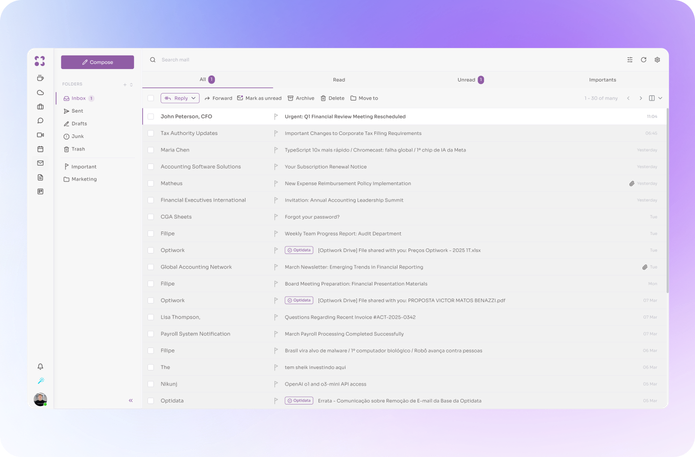This screenshot has width=695, height=457.
Task: Go to next page of emails arrow
Action: pos(639,98)
